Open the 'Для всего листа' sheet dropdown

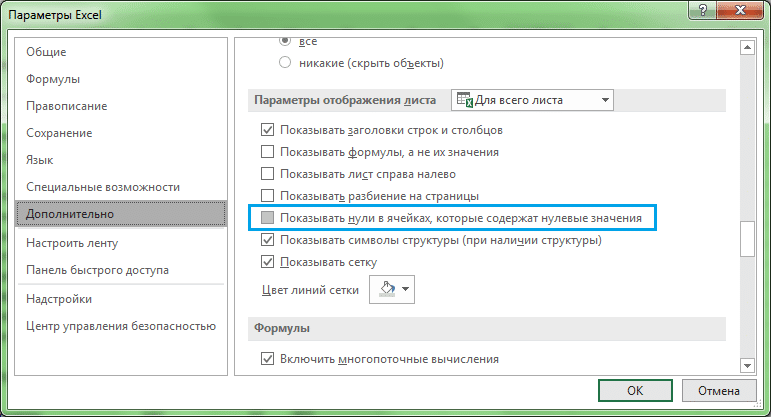click(x=532, y=100)
